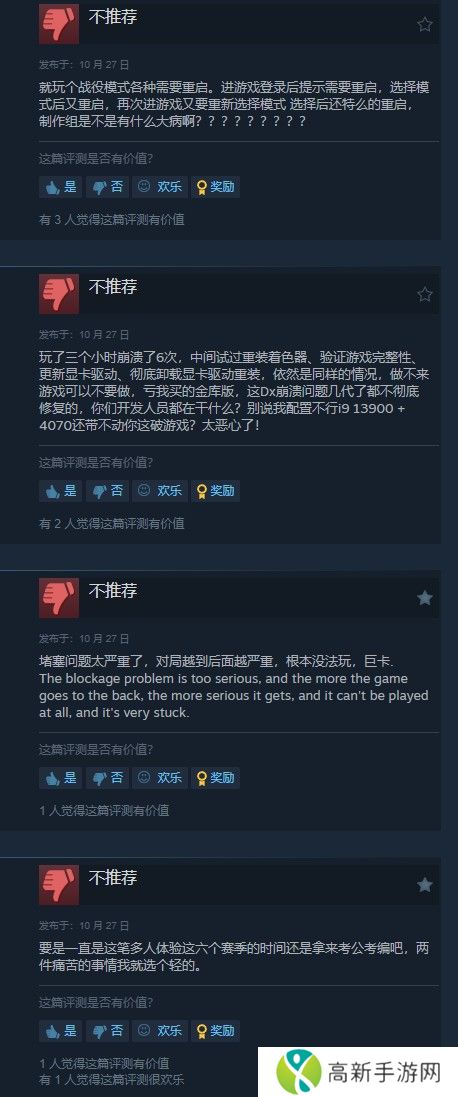458x1097 pixels.
Task: Click 不推荐 title of second review
Action: (113, 287)
